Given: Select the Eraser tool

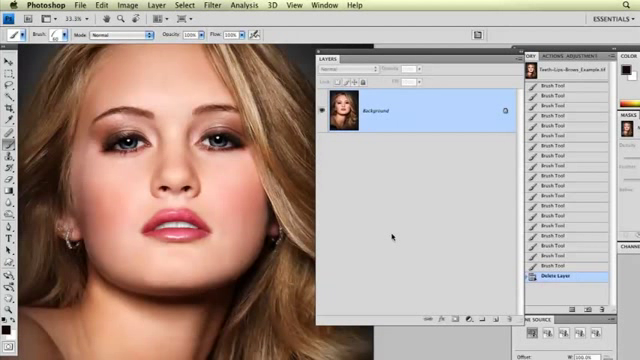Looking at the screenshot, I should tap(8, 179).
